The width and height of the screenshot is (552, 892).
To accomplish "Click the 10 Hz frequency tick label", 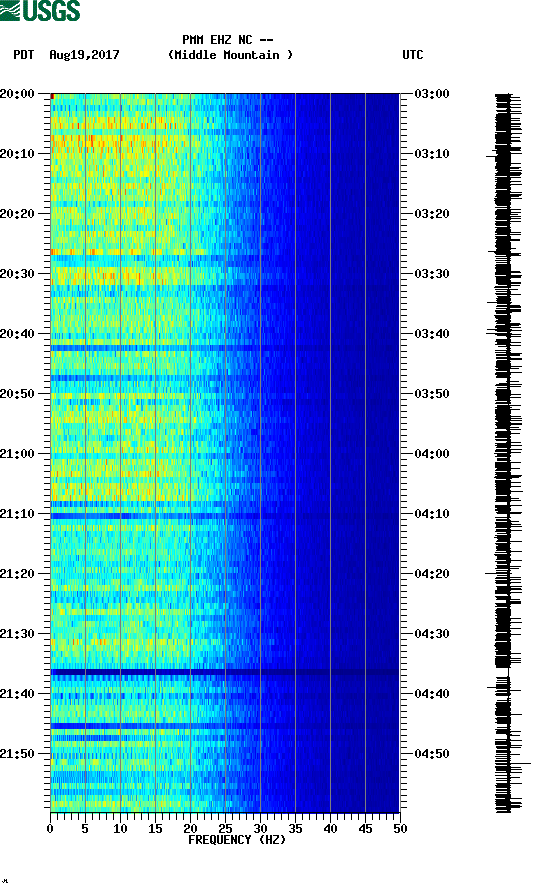I will (x=120, y=829).
